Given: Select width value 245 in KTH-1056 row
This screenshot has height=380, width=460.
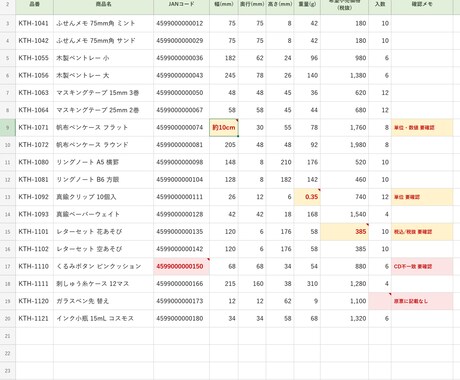Looking at the screenshot, I should 224,75.
